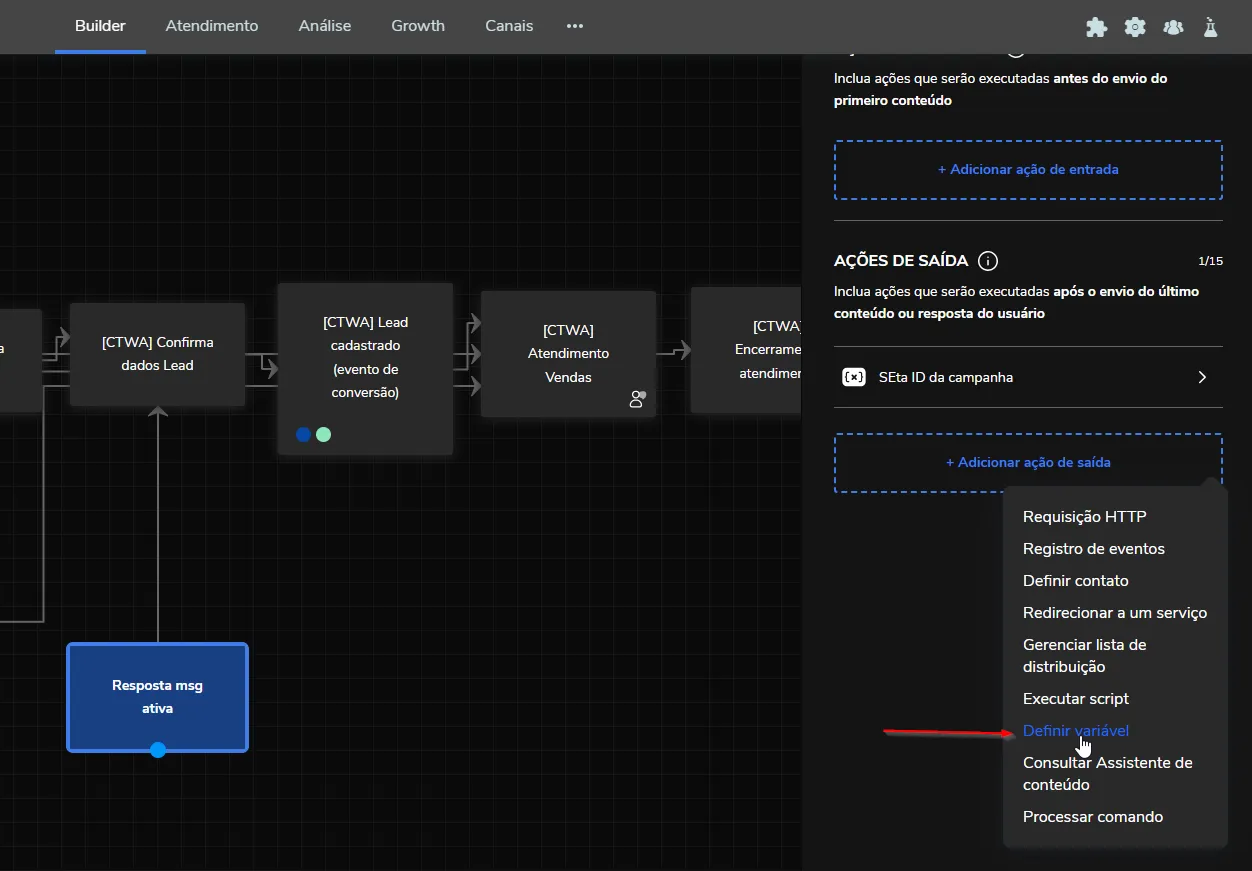This screenshot has width=1252, height=871.
Task: Open the team members icon
Action: pyautogui.click(x=1173, y=27)
